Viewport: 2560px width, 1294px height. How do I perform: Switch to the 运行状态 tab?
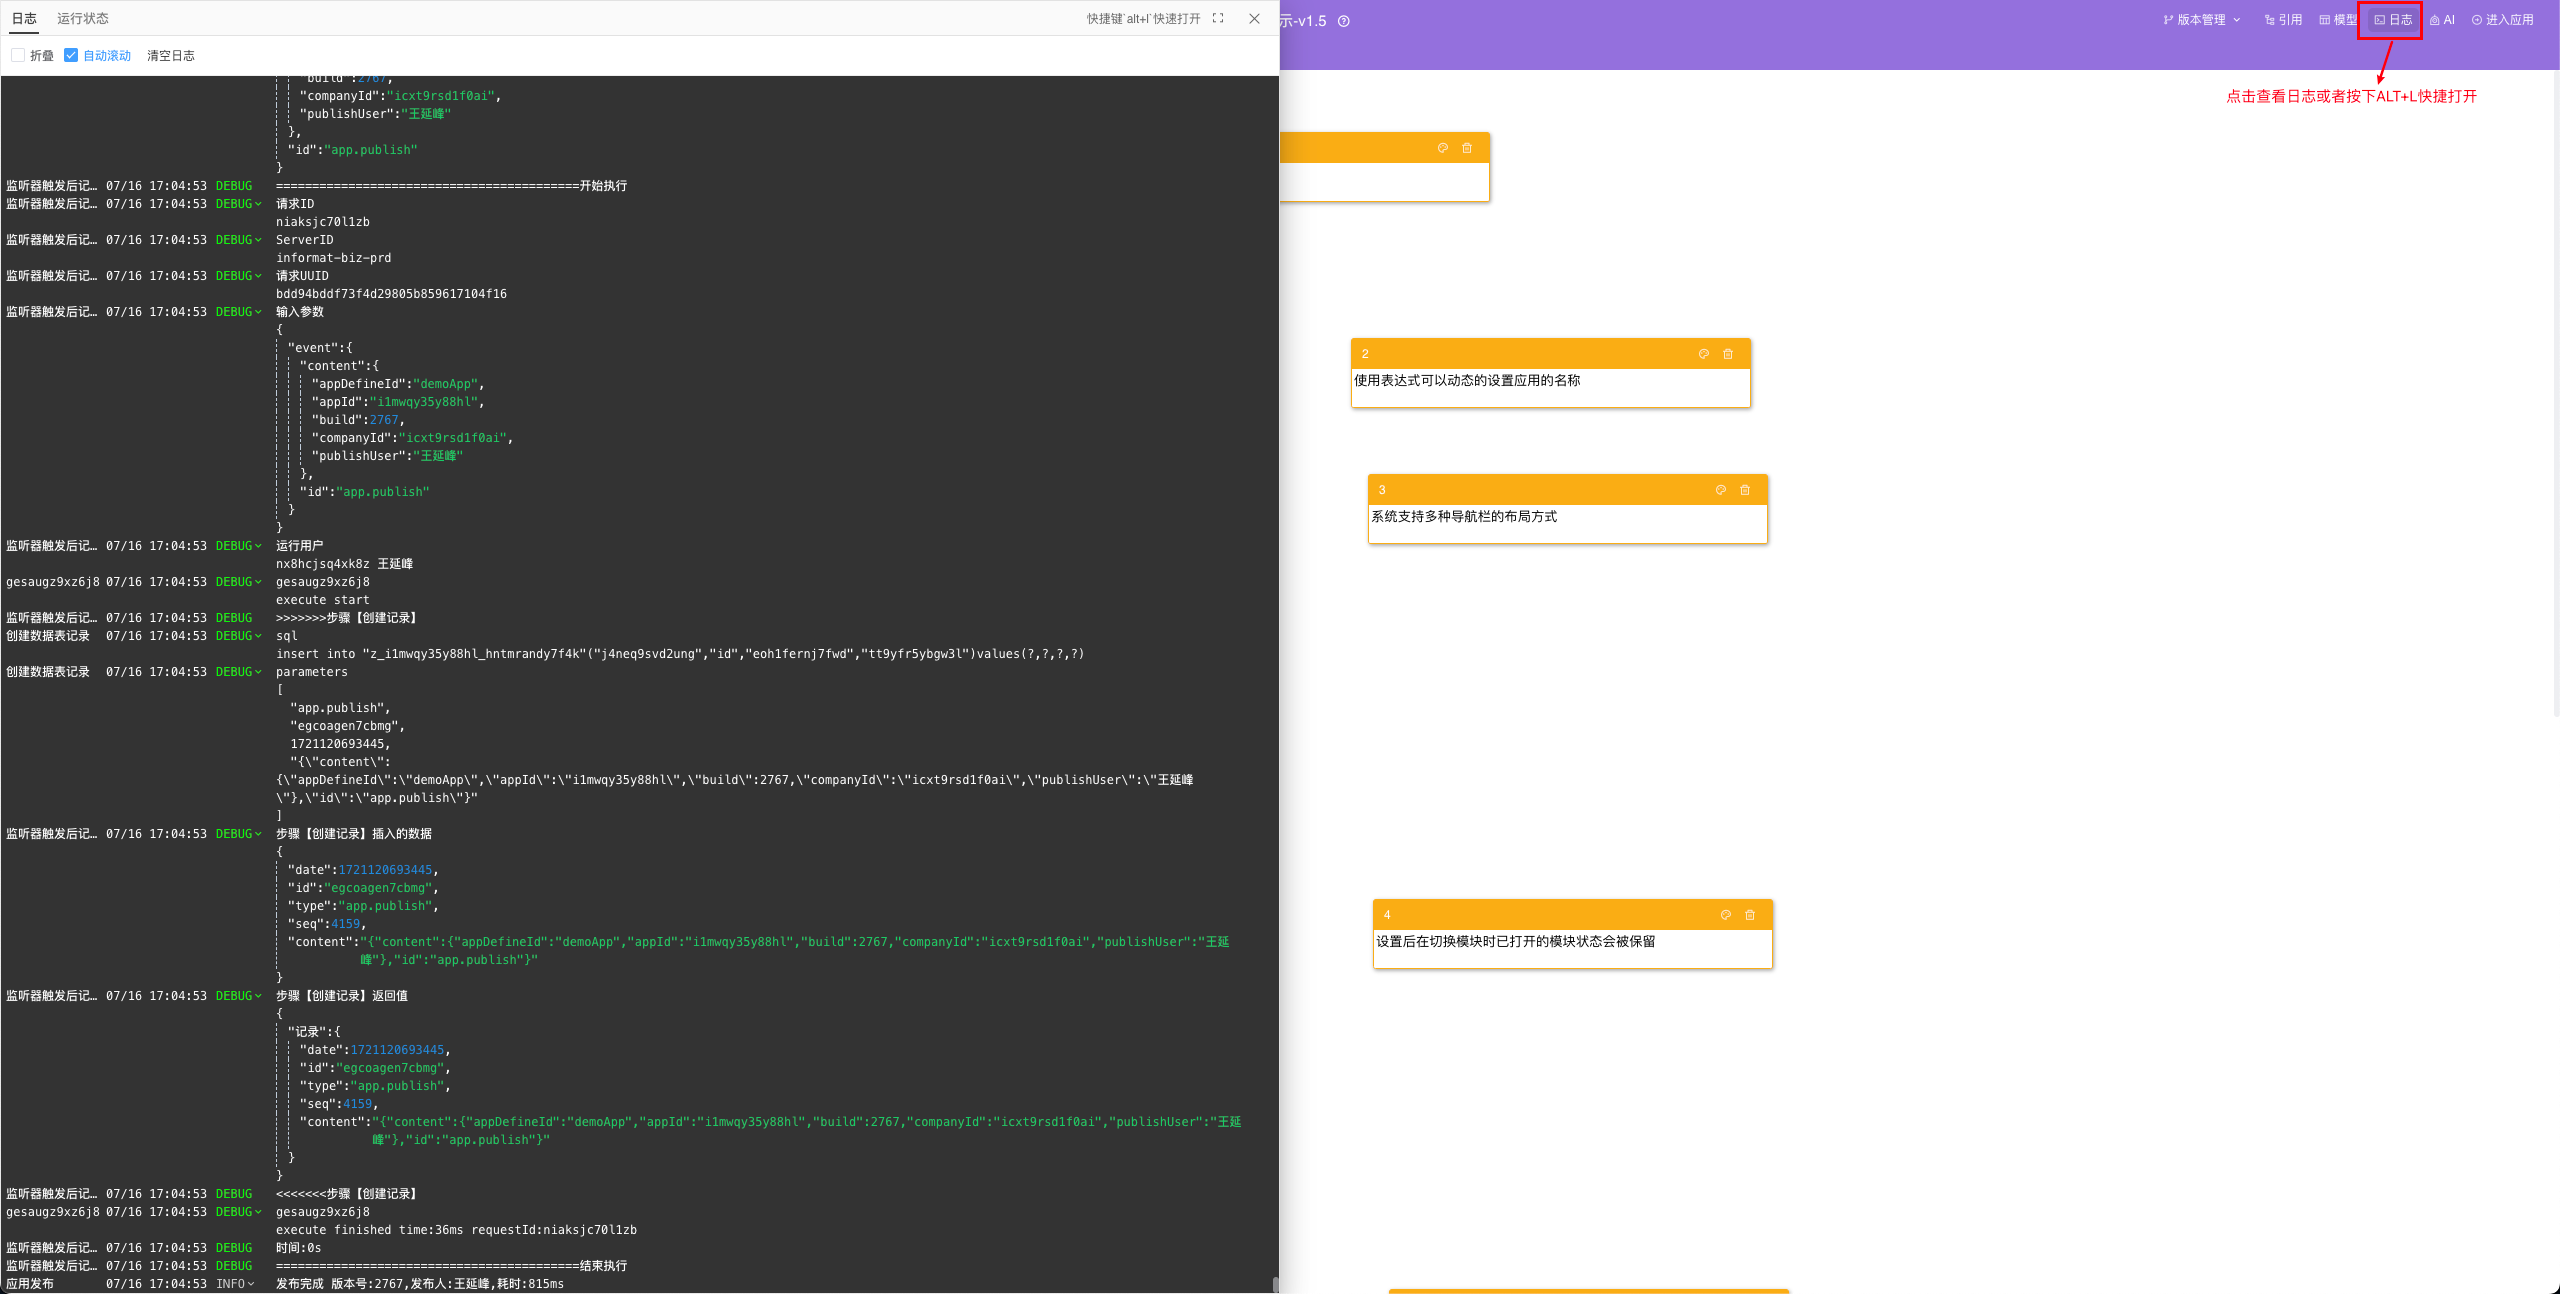83,18
